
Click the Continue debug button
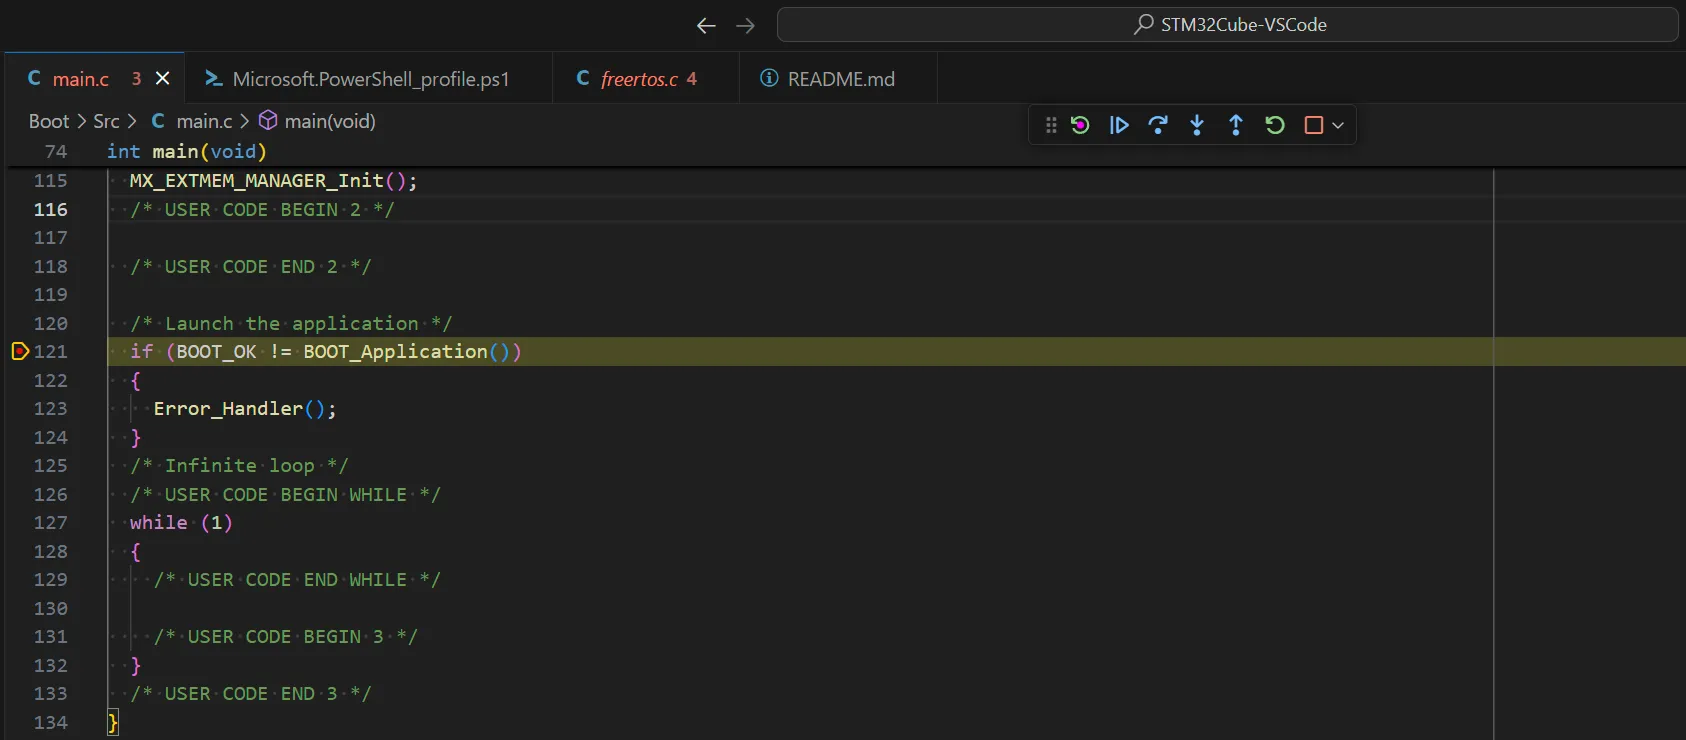point(1119,125)
